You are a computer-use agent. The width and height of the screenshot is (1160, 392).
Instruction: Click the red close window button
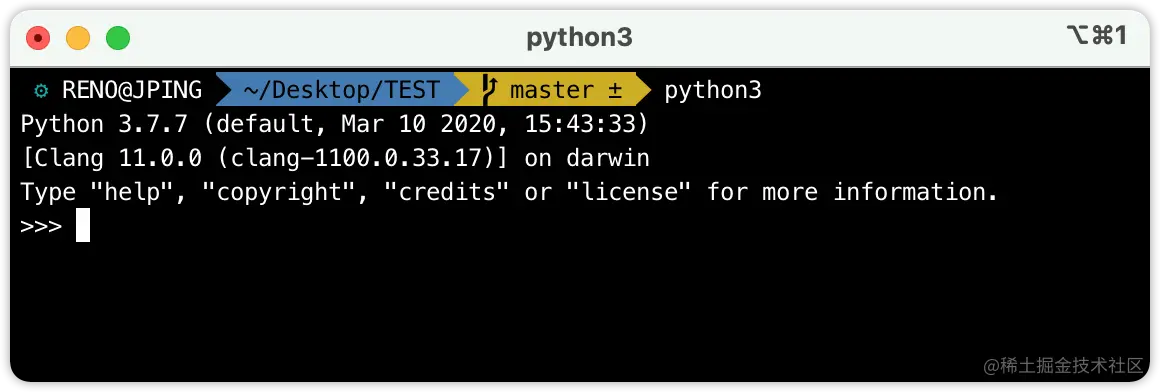pos(38,38)
